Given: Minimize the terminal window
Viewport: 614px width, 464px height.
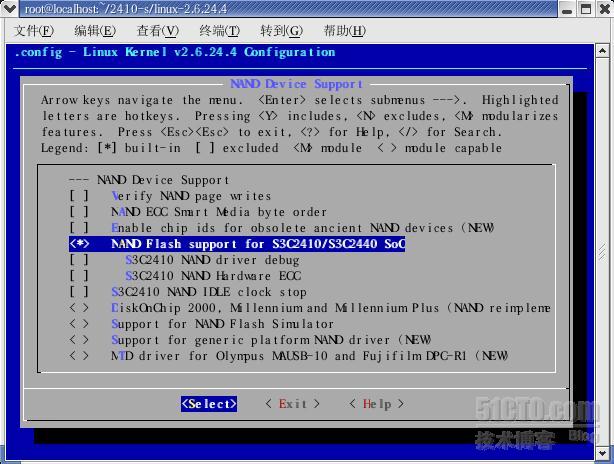Looking at the screenshot, I should pyautogui.click(x=566, y=9).
